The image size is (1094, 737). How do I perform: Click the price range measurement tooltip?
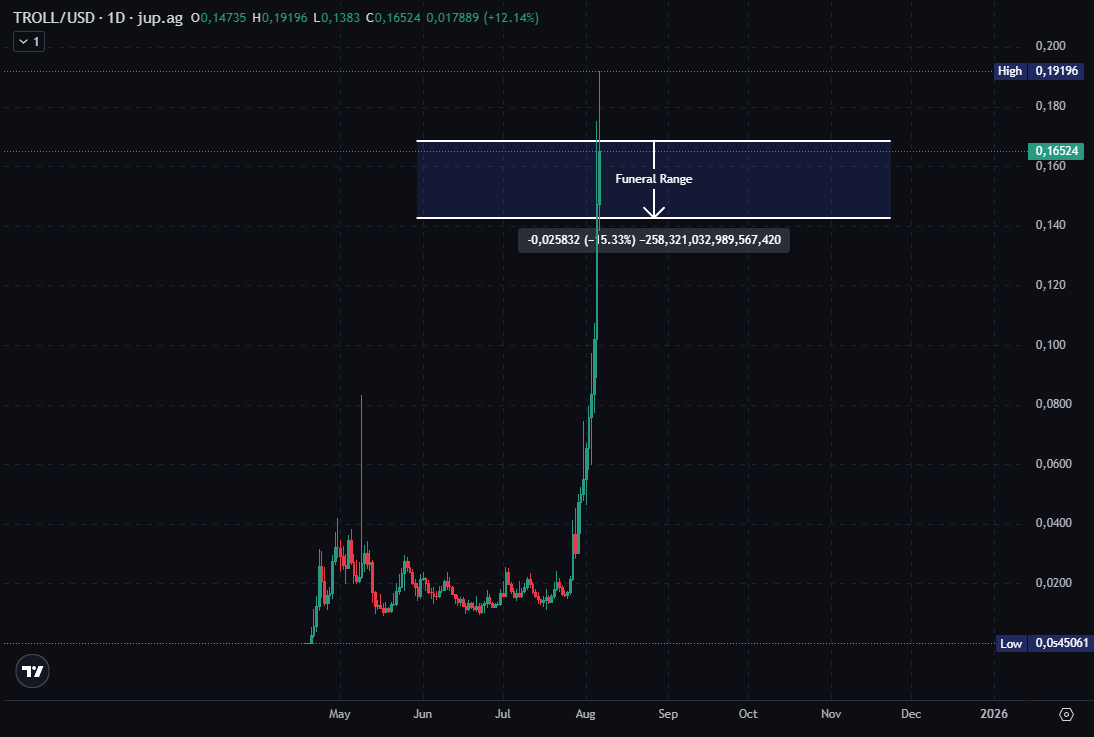[x=654, y=240]
